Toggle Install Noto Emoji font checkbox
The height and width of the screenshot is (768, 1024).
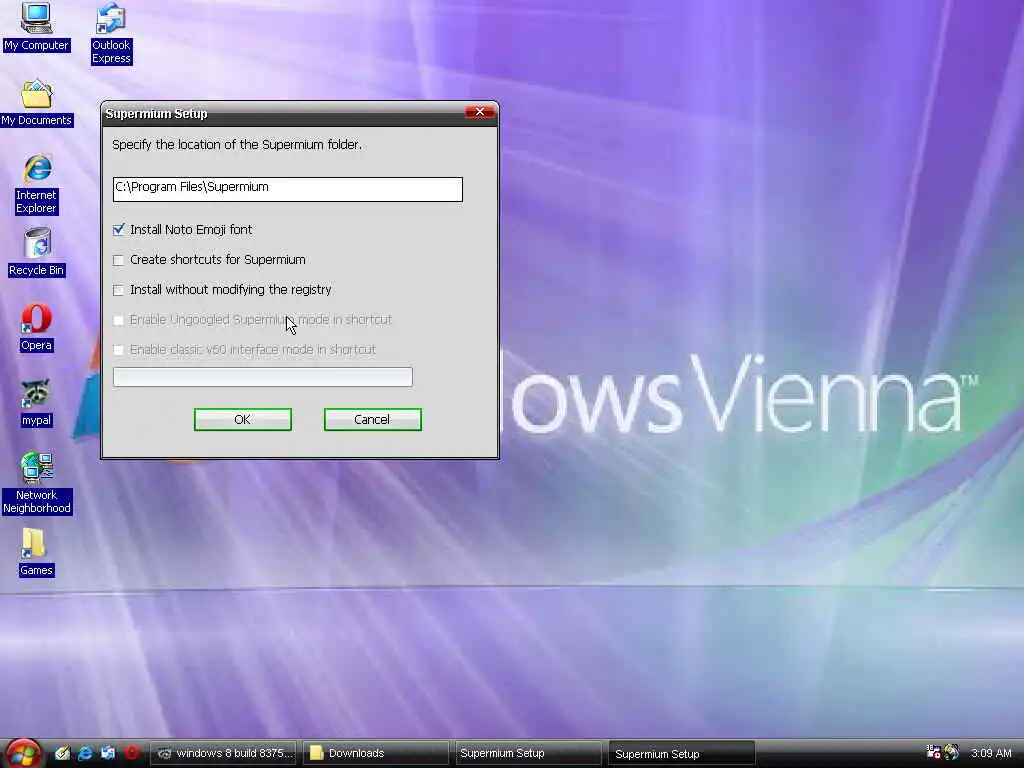tap(118, 230)
